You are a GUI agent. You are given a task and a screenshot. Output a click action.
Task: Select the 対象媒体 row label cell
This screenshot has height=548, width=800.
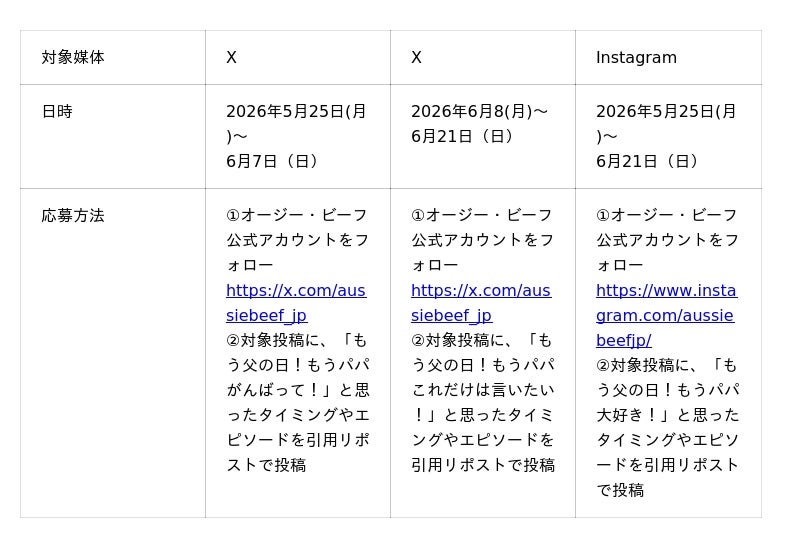point(113,57)
